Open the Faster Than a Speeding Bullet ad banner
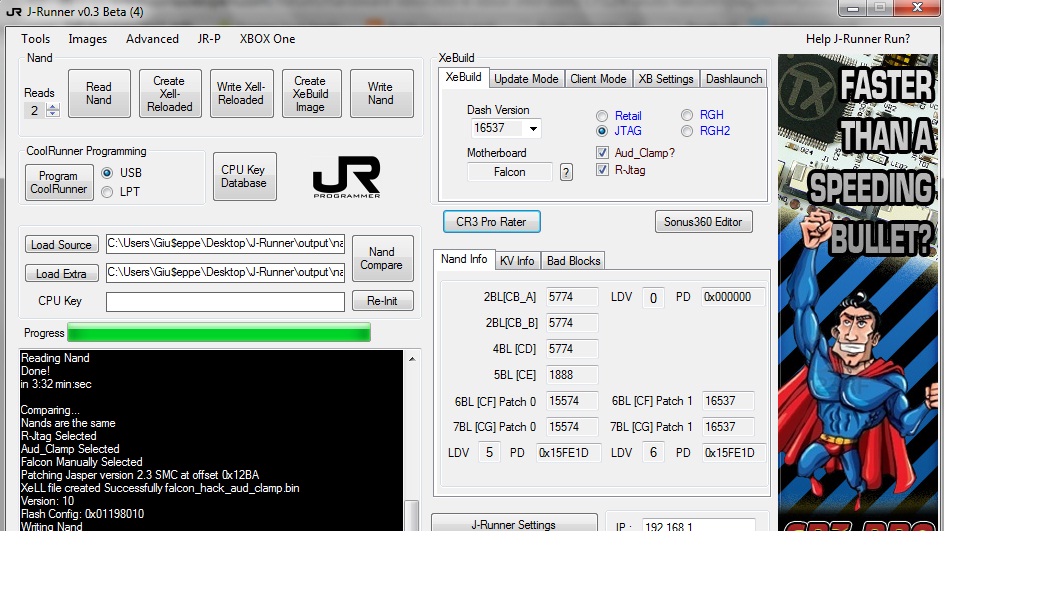1040x608 pixels. [858, 292]
